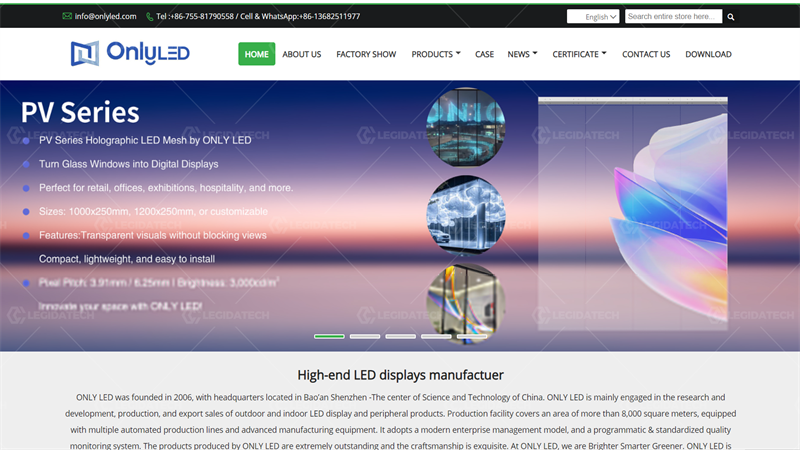Image resolution: width=800 pixels, height=450 pixels.
Task: Click the green phone icon
Action: click(x=149, y=17)
